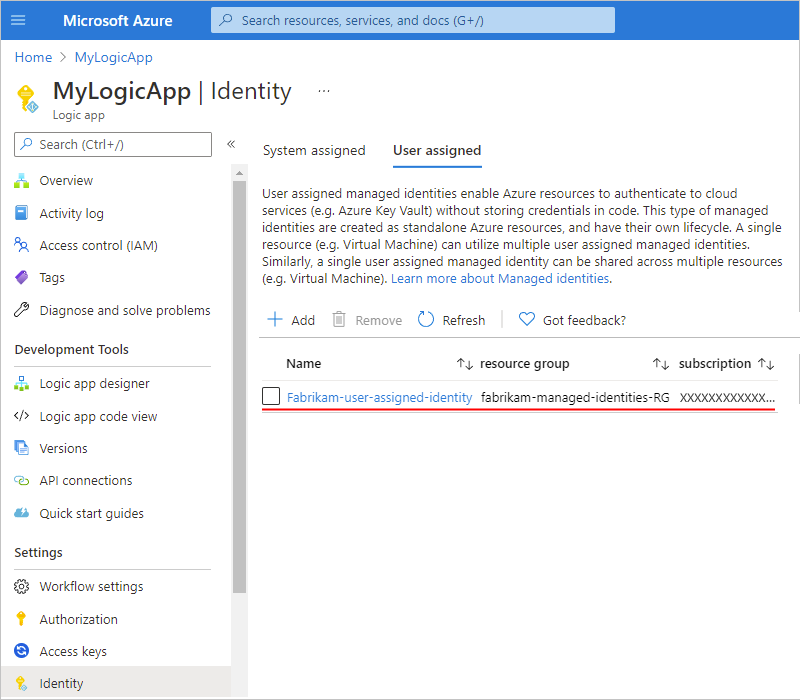Open Access control (IAM)
The height and width of the screenshot is (700, 800).
tap(98, 245)
